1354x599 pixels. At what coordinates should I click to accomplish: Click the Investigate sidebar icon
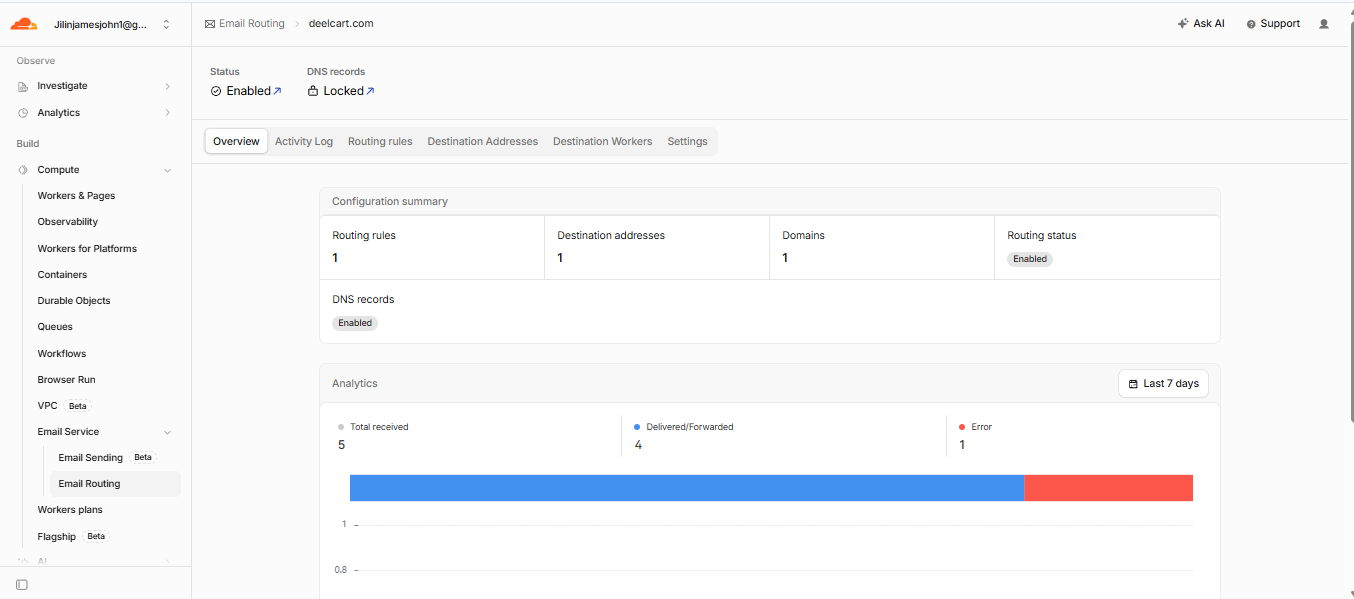(x=23, y=86)
